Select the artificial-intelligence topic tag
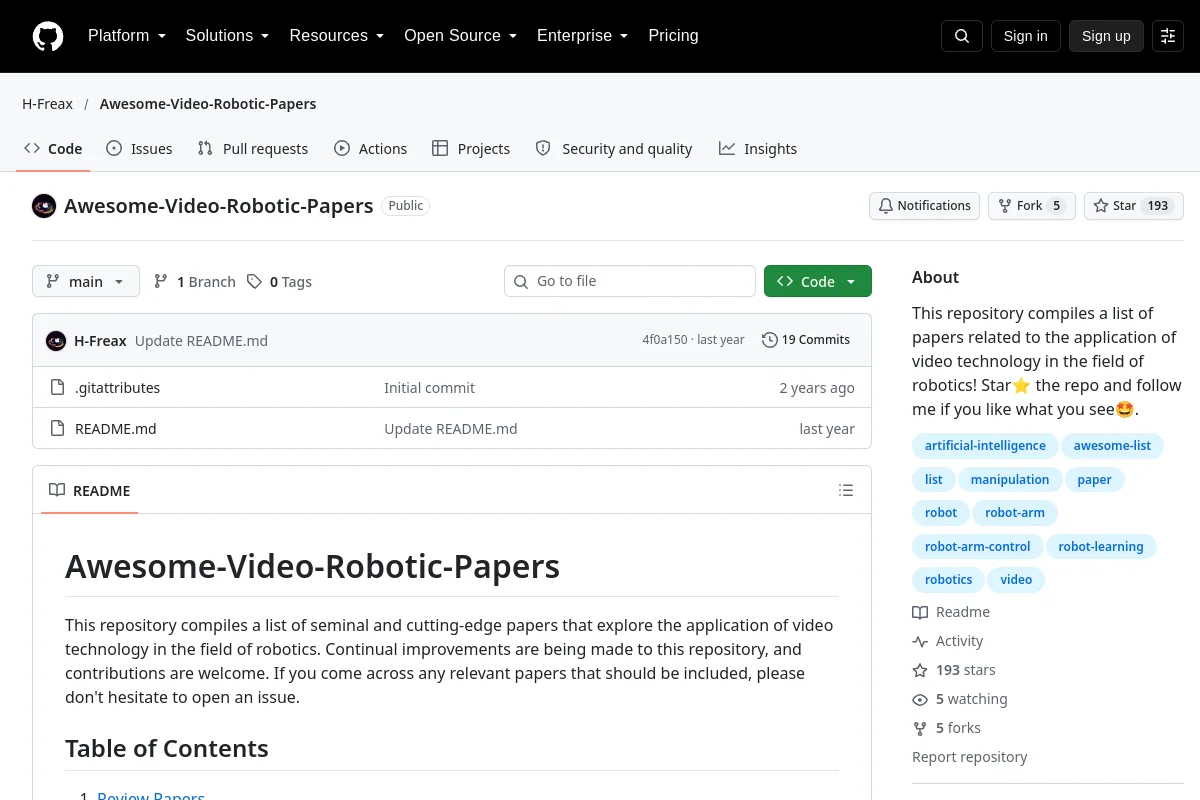Screen dimensions: 1200x800 click(985, 446)
